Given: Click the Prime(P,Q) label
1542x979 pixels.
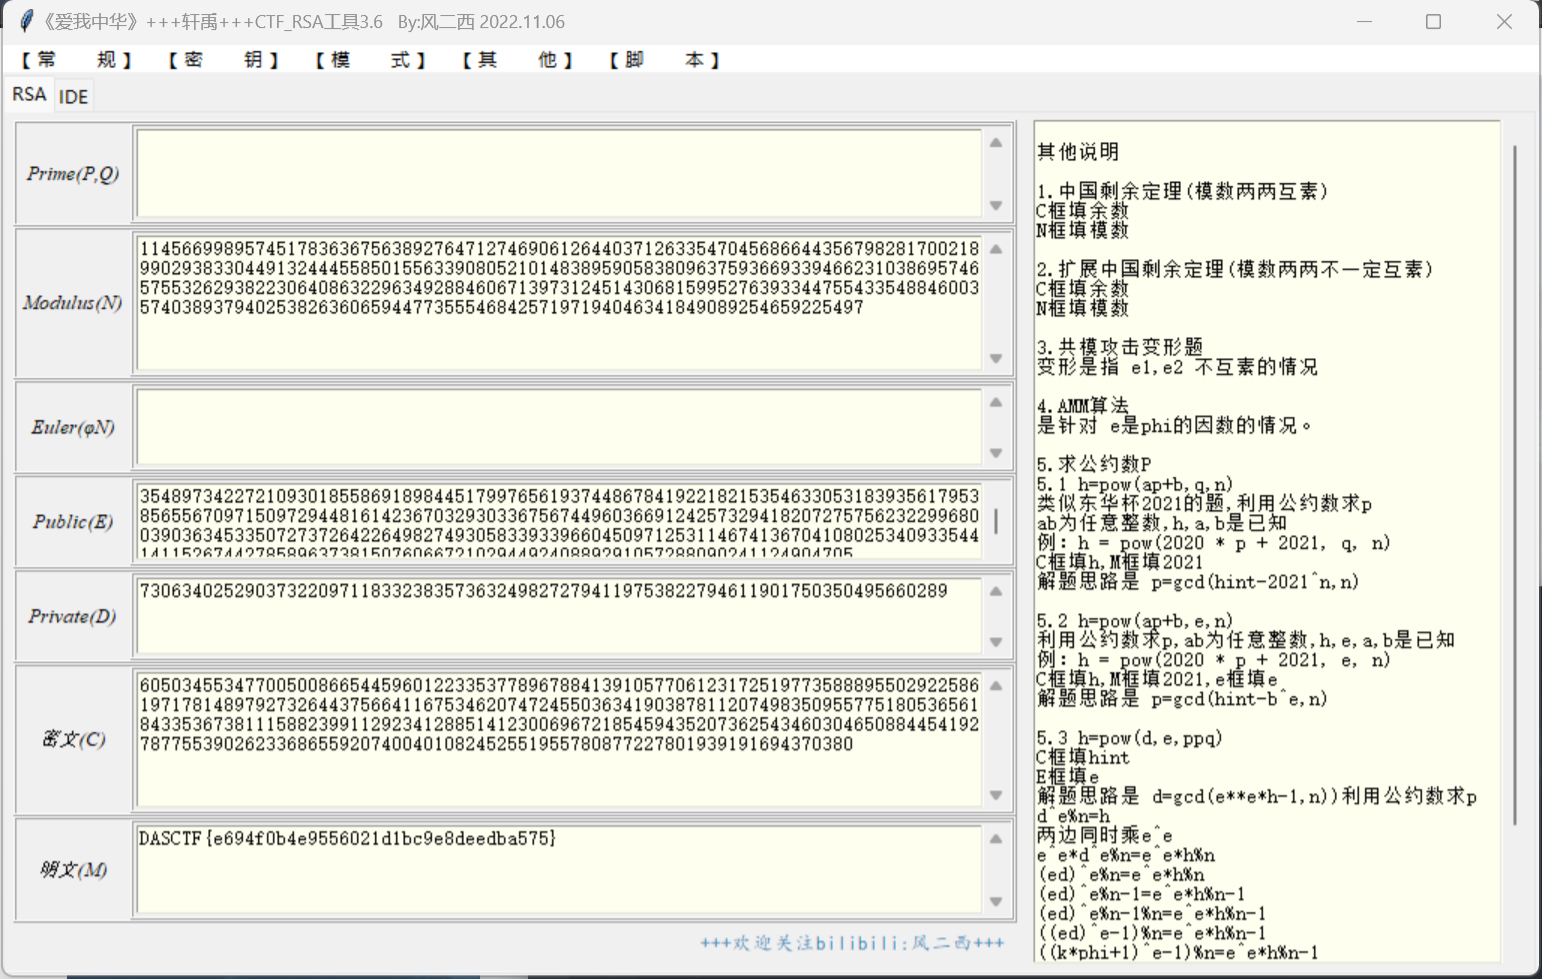Looking at the screenshot, I should coord(73,174).
